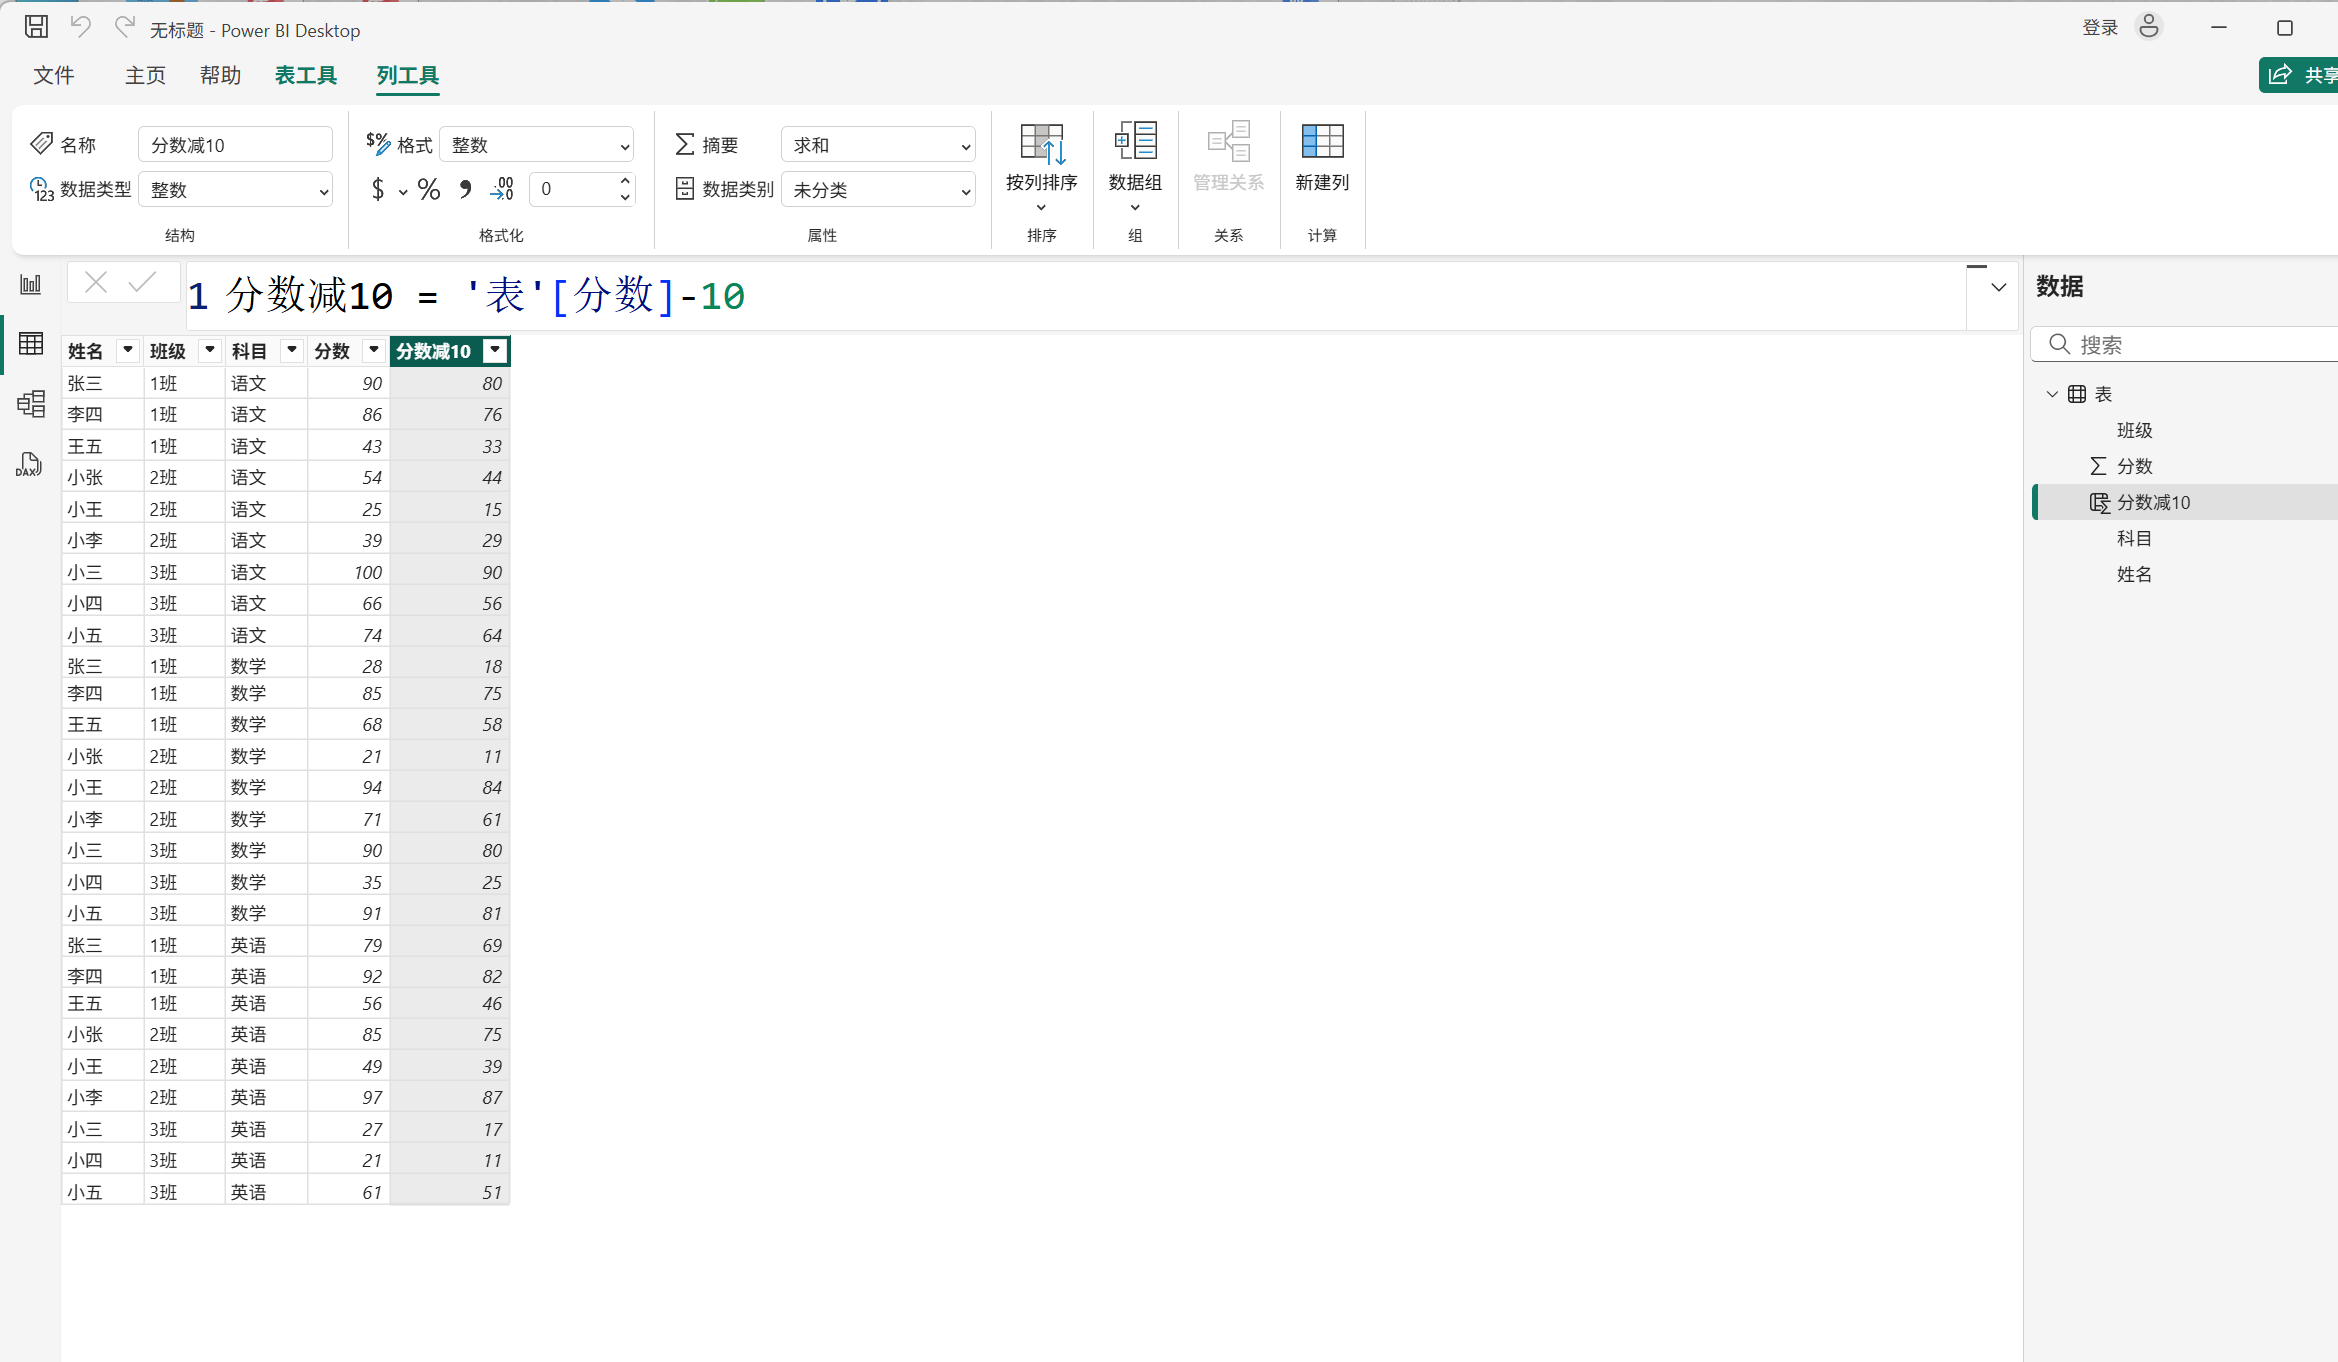Screen dimensions: 2338x1362
Task: Open the 文件 menu
Action: click(x=54, y=76)
